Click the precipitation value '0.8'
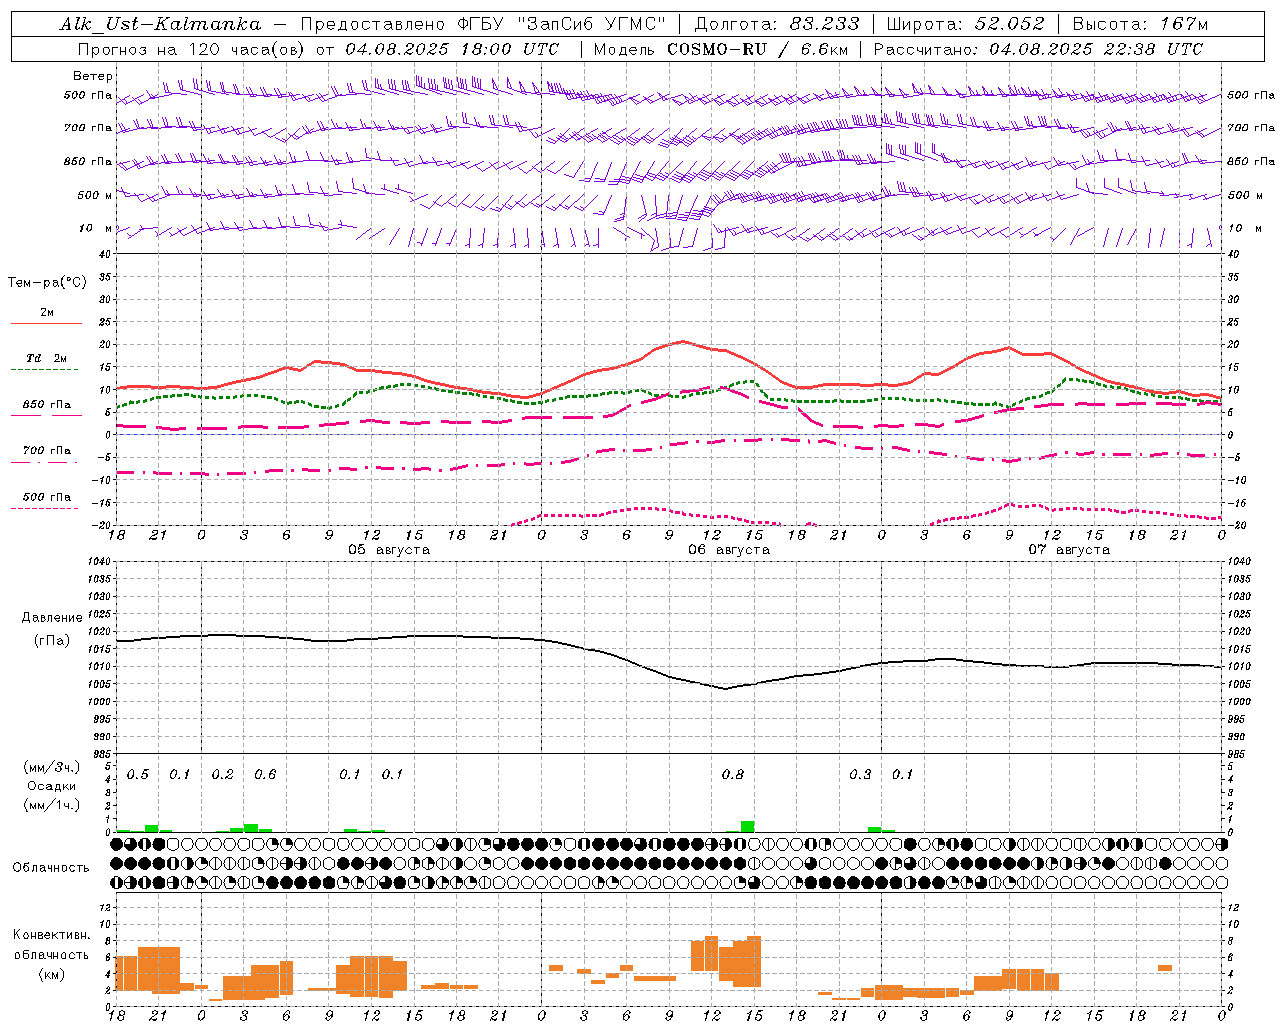Image resolution: width=1280 pixels, height=1024 pixels. 733,775
